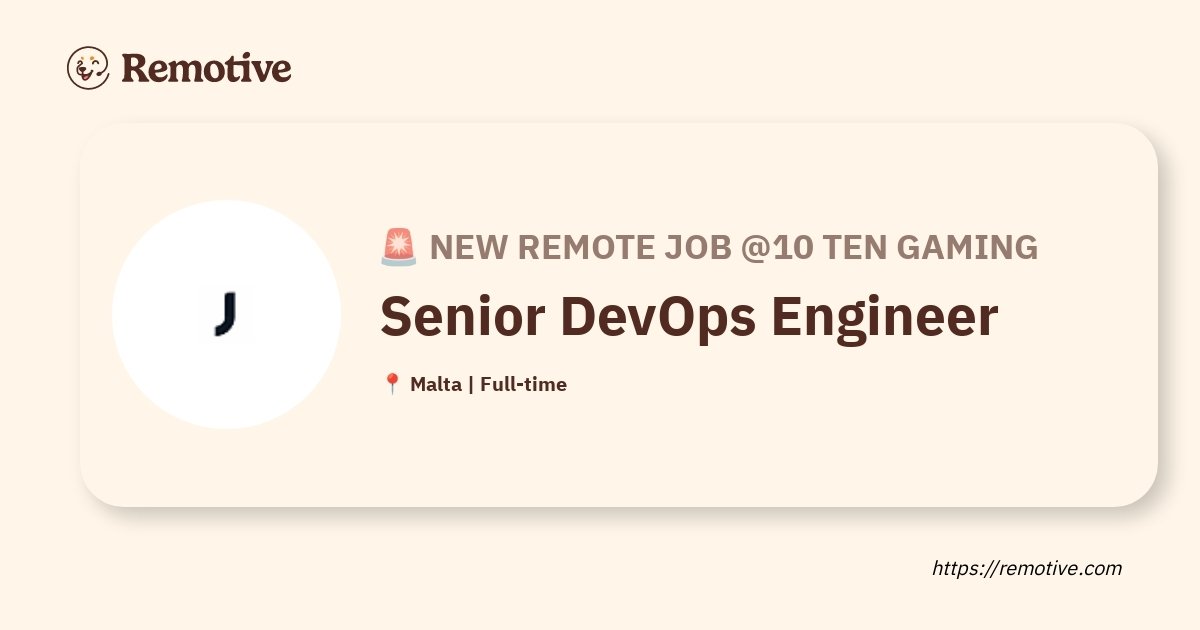The height and width of the screenshot is (630, 1200).
Task: Open the white circular company avatar
Action: click(x=227, y=315)
